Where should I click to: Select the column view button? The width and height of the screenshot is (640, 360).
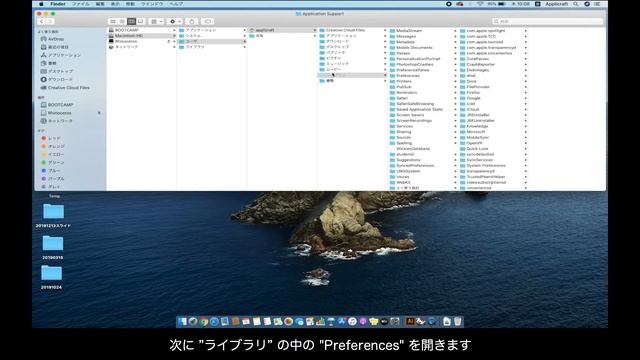coord(131,21)
